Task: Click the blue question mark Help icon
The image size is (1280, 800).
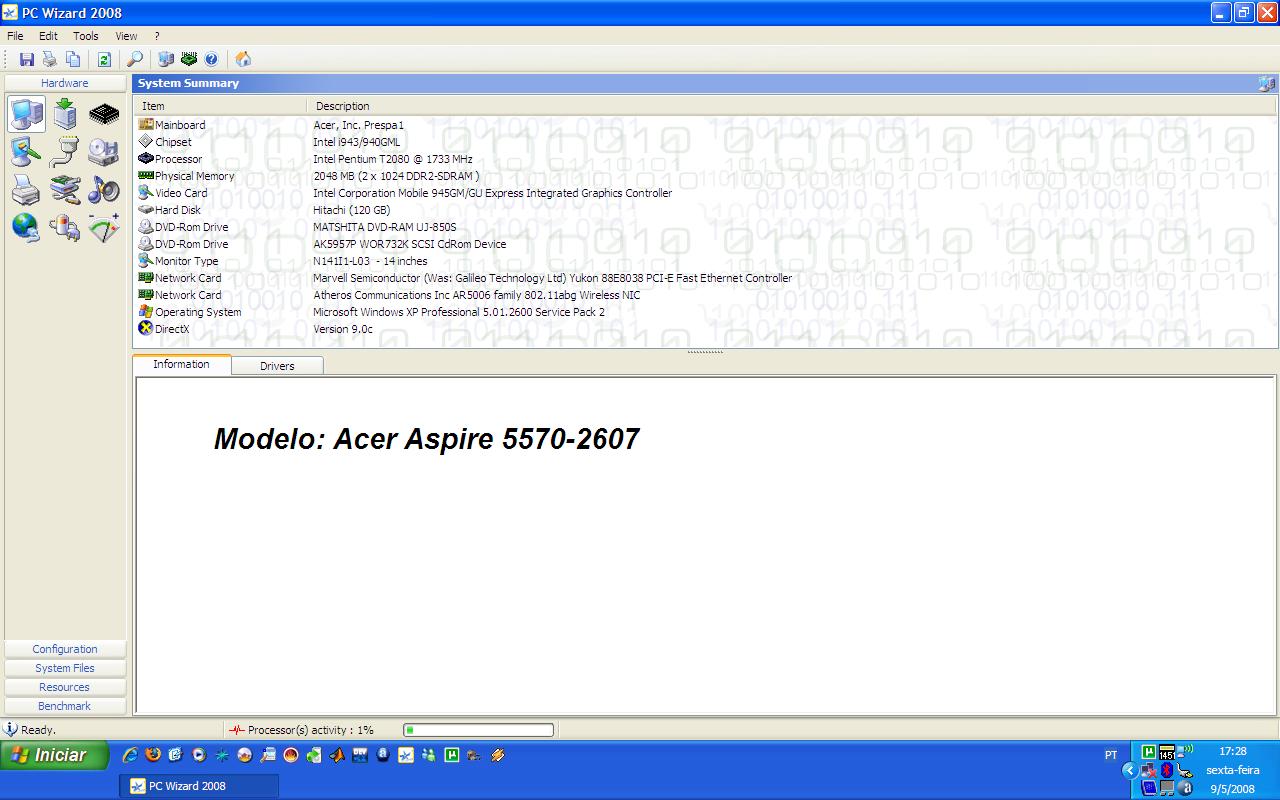Action: pos(211,60)
